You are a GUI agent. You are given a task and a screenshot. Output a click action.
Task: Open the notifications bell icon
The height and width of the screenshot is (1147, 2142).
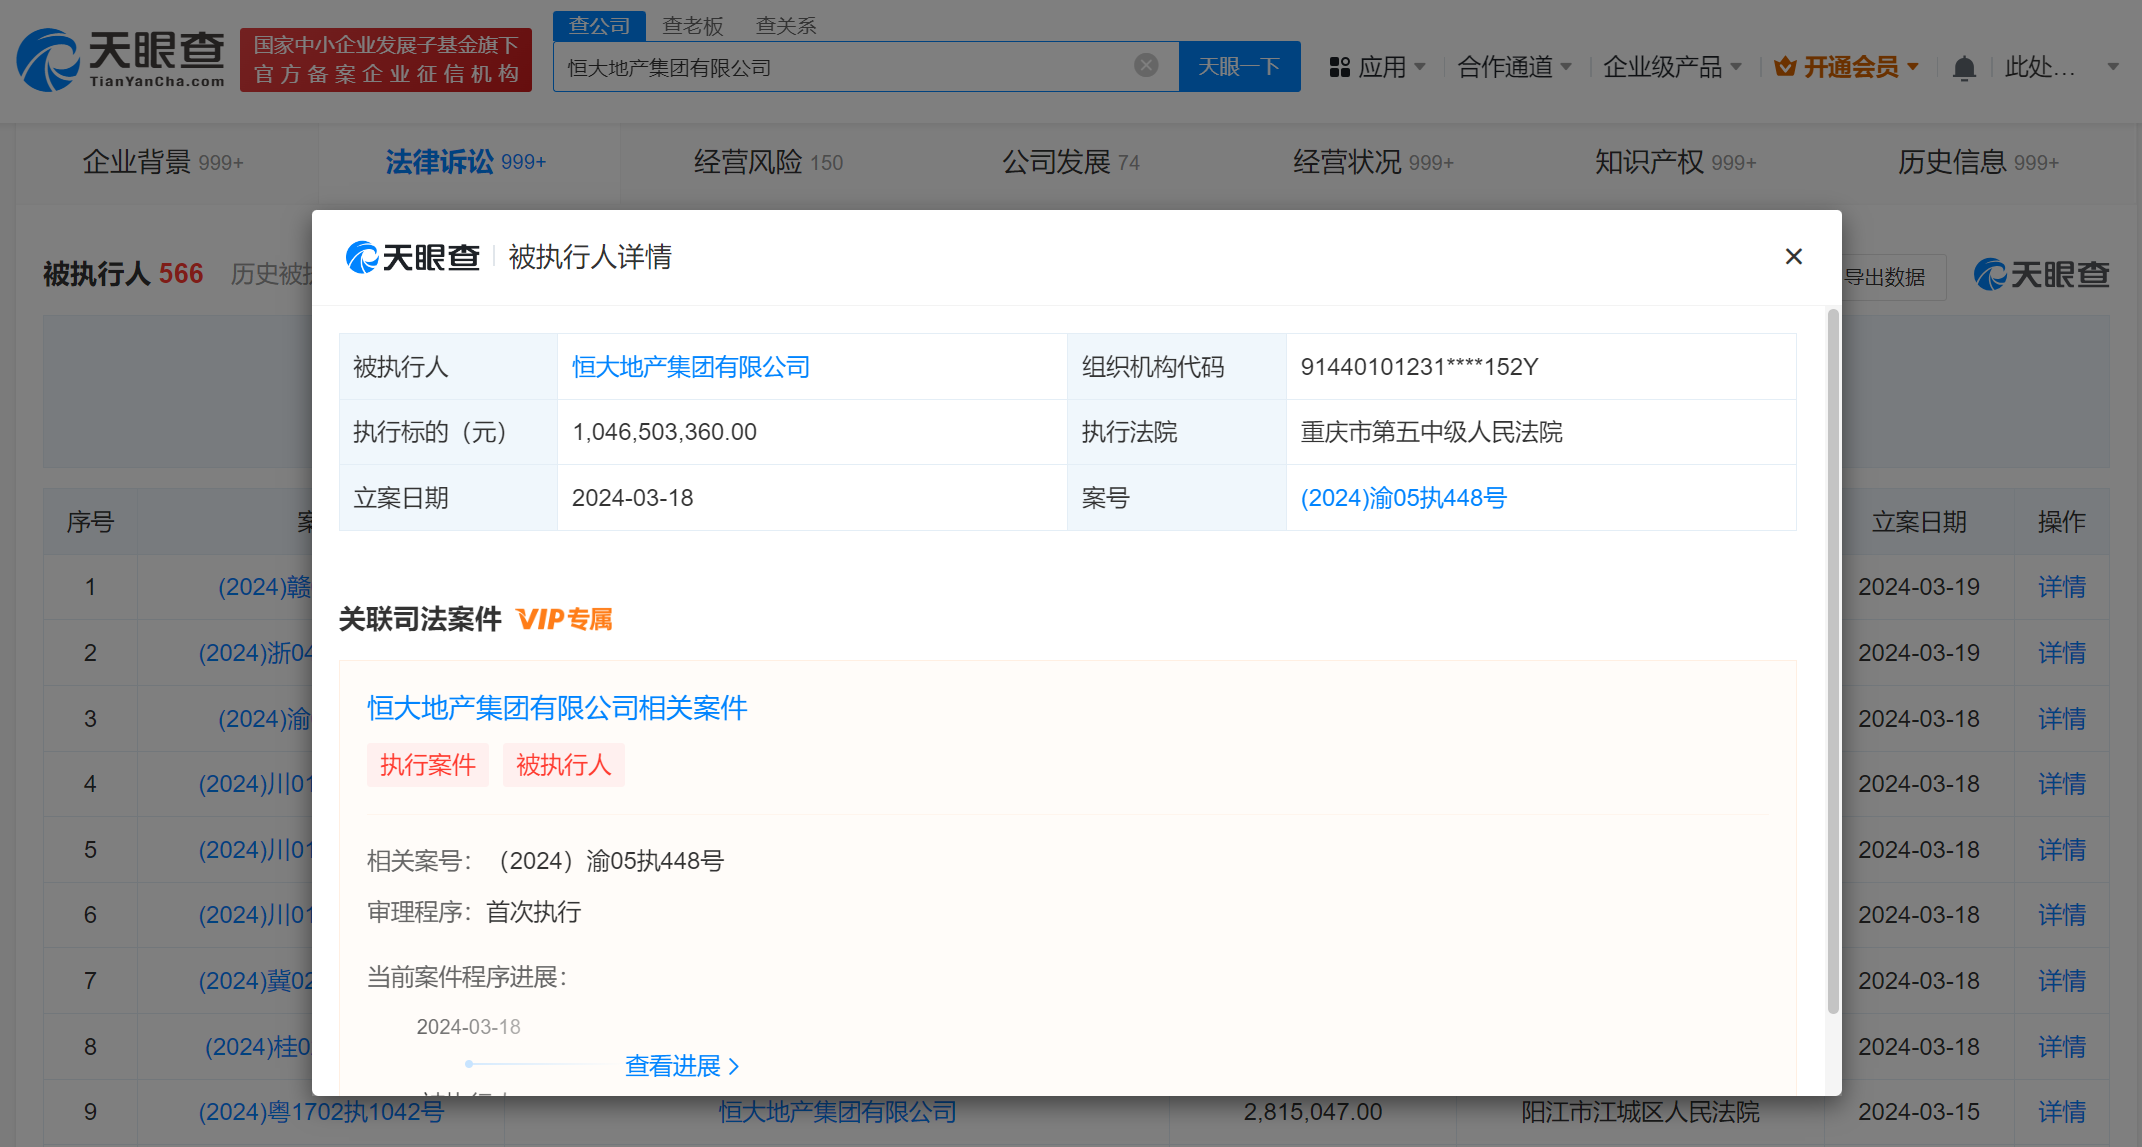pyautogui.click(x=1964, y=67)
